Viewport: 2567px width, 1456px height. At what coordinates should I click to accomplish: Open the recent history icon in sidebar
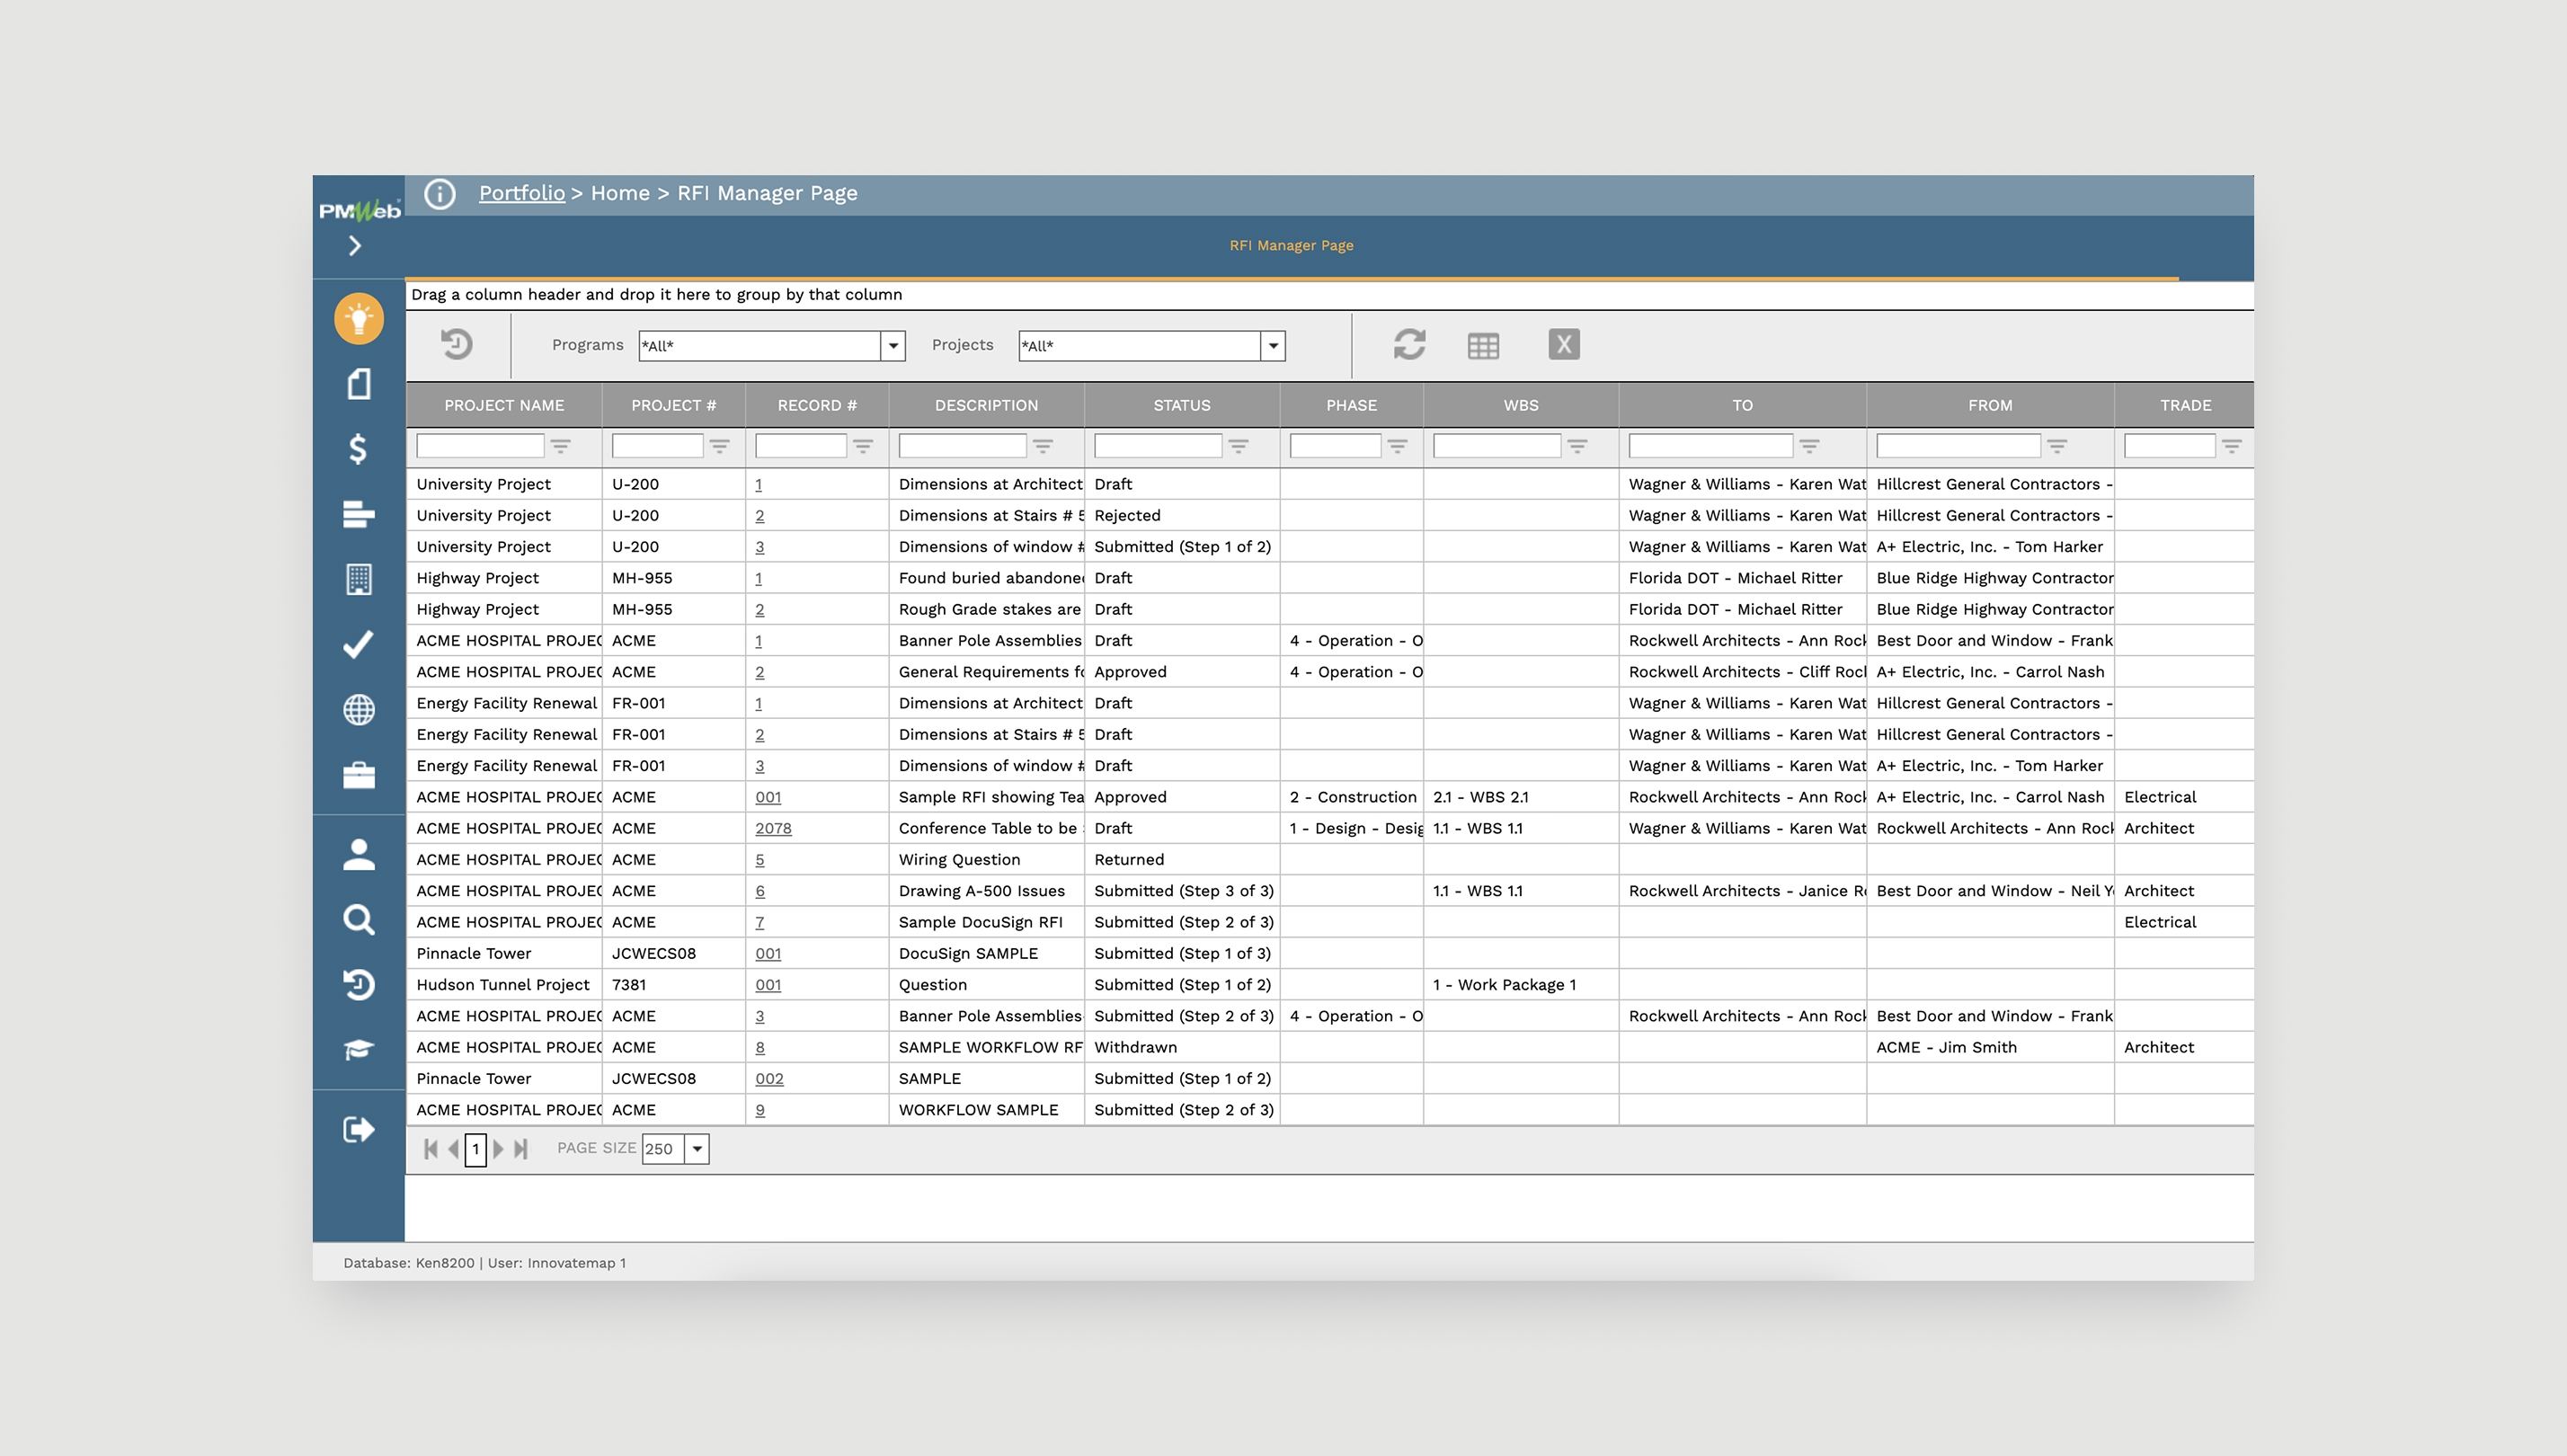359,985
